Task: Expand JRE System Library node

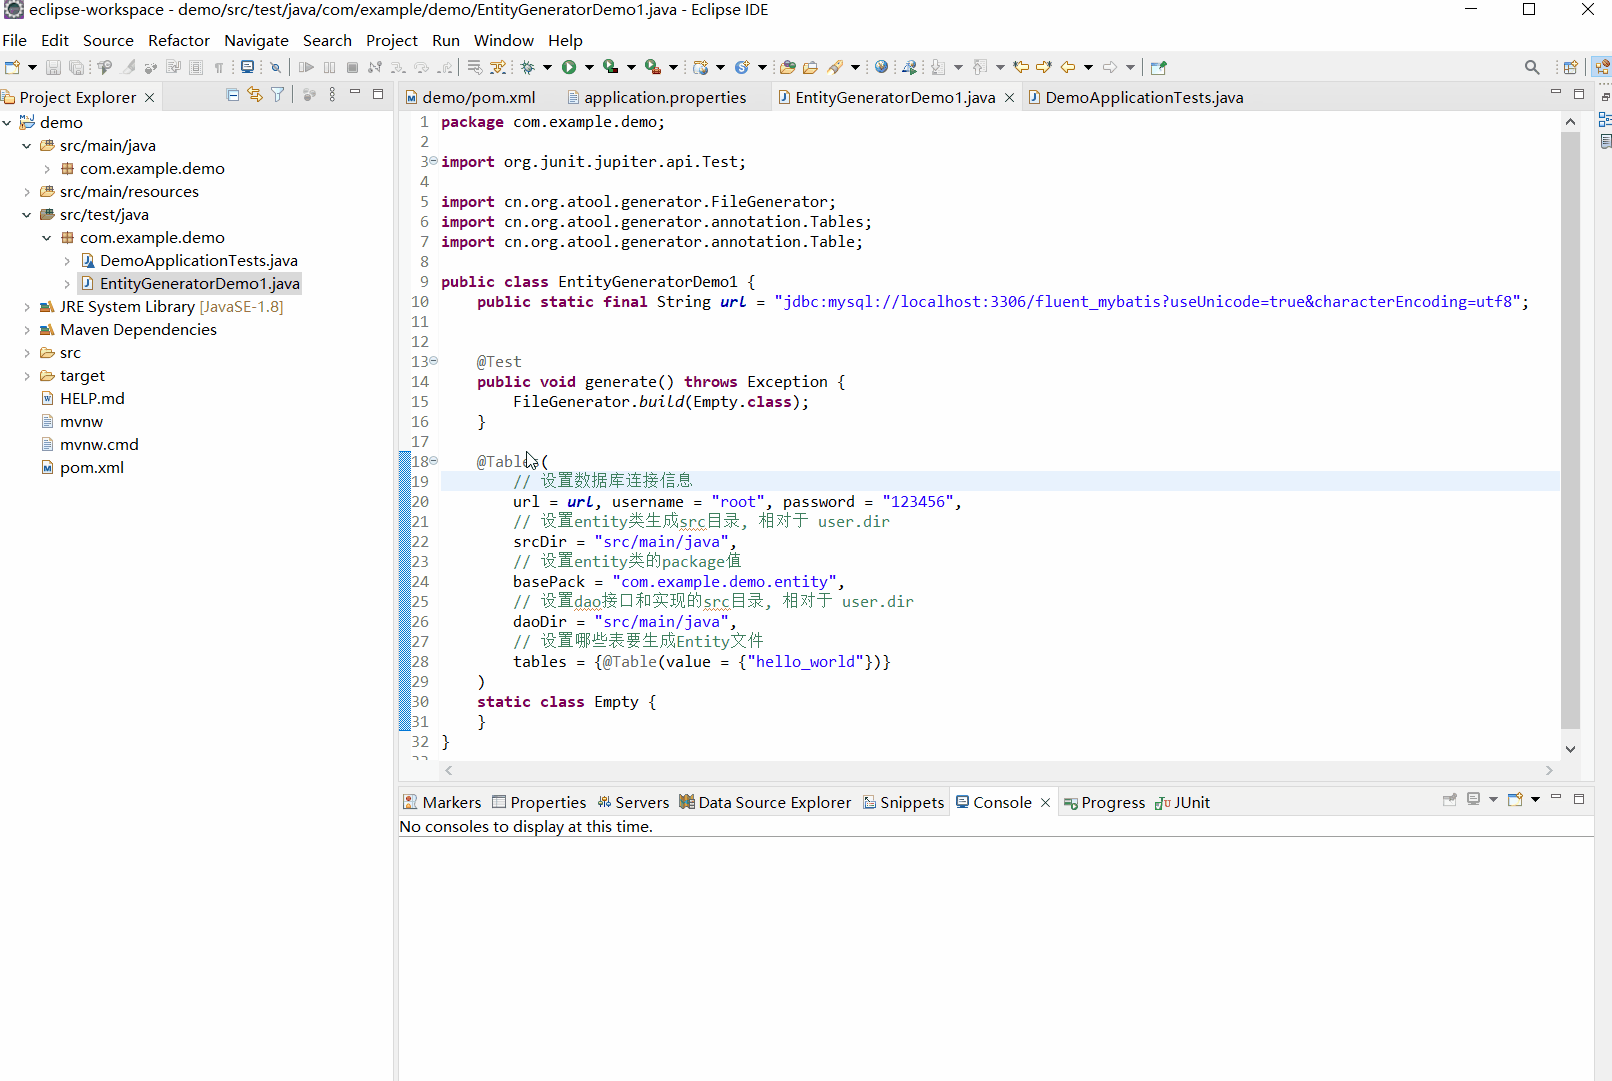Action: pos(27,306)
